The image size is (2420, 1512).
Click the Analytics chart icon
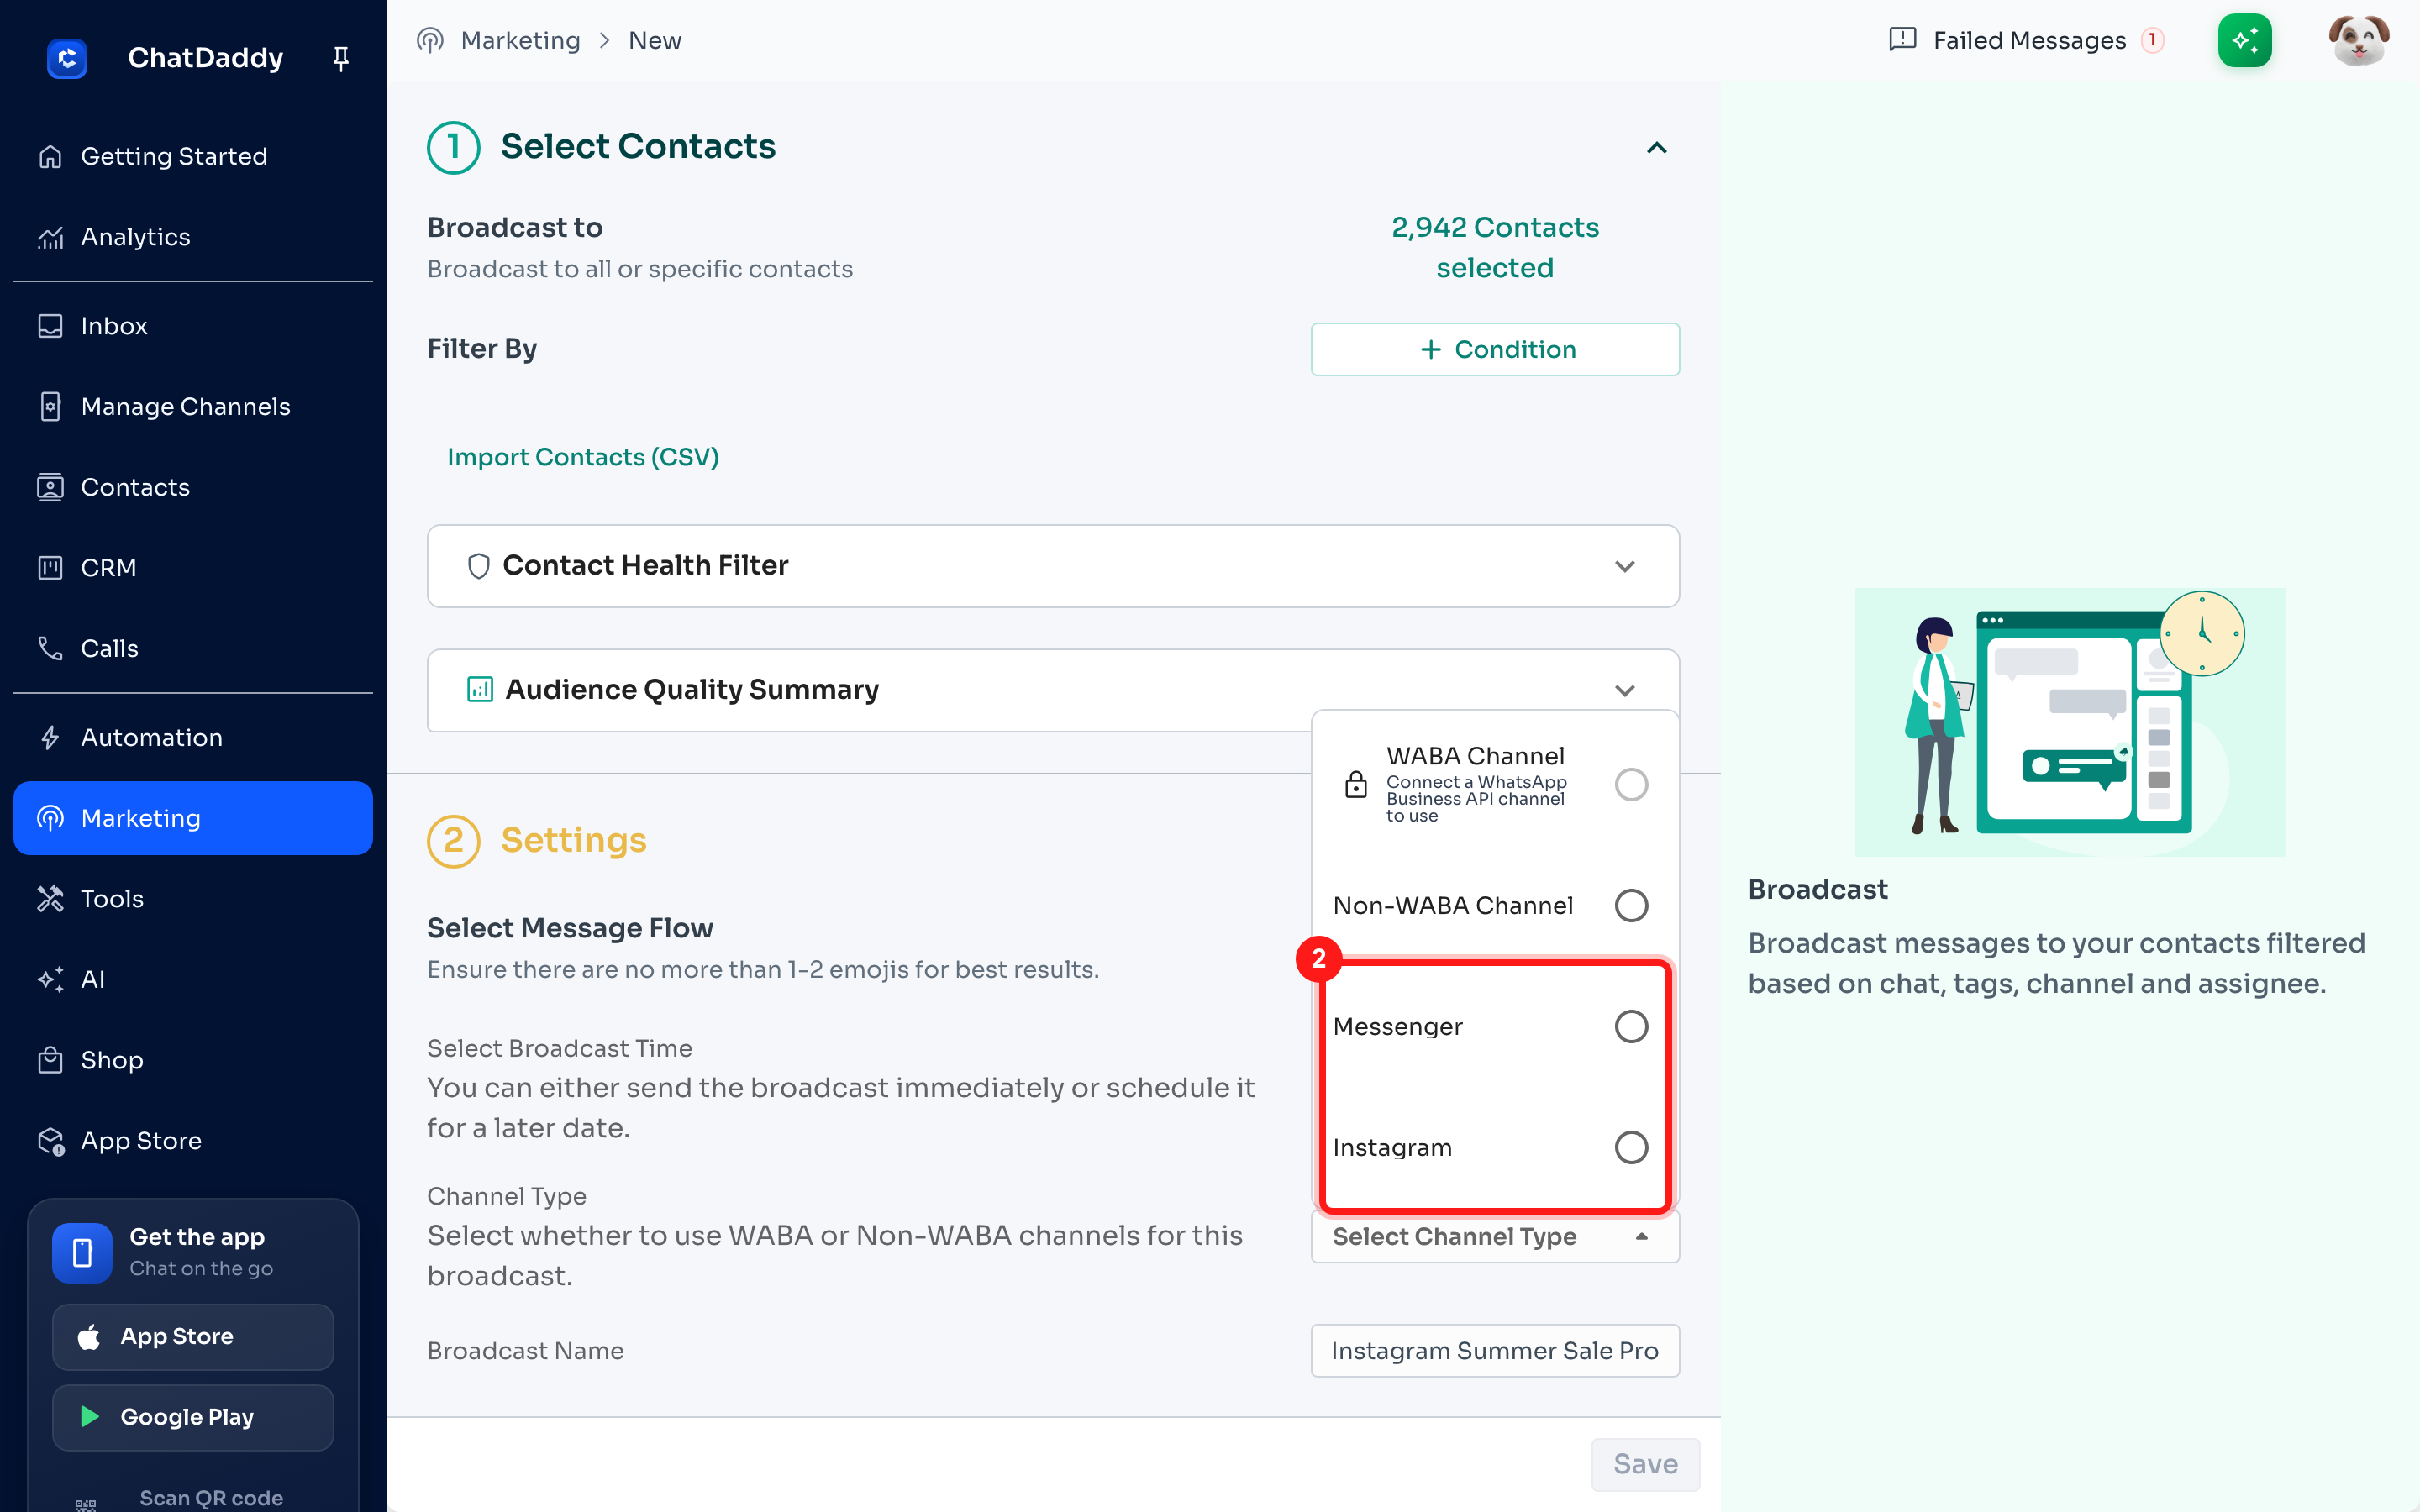tap(50, 237)
